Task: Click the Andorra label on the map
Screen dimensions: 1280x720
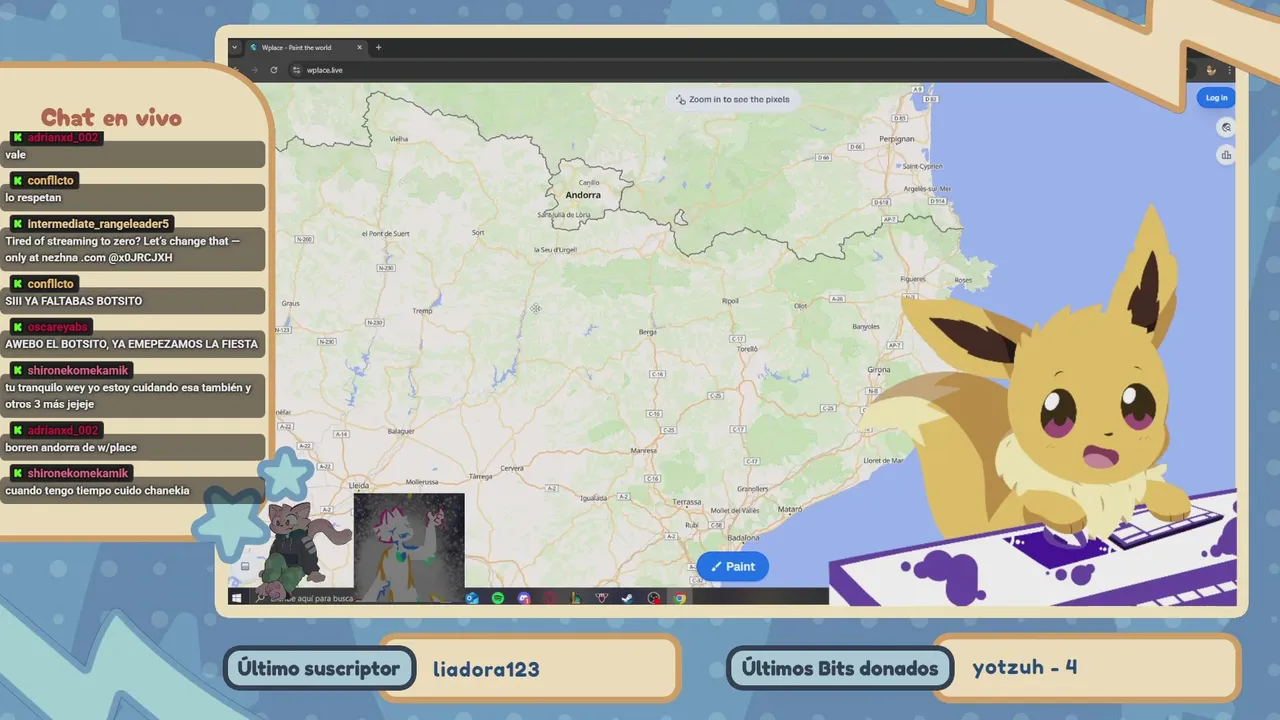Action: pyautogui.click(x=583, y=195)
